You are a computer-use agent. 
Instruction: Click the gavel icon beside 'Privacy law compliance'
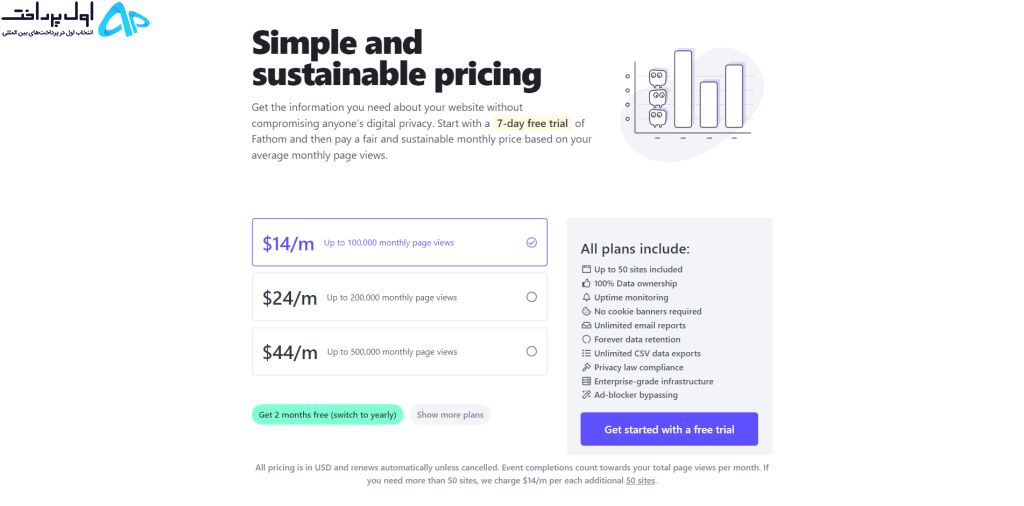[586, 367]
